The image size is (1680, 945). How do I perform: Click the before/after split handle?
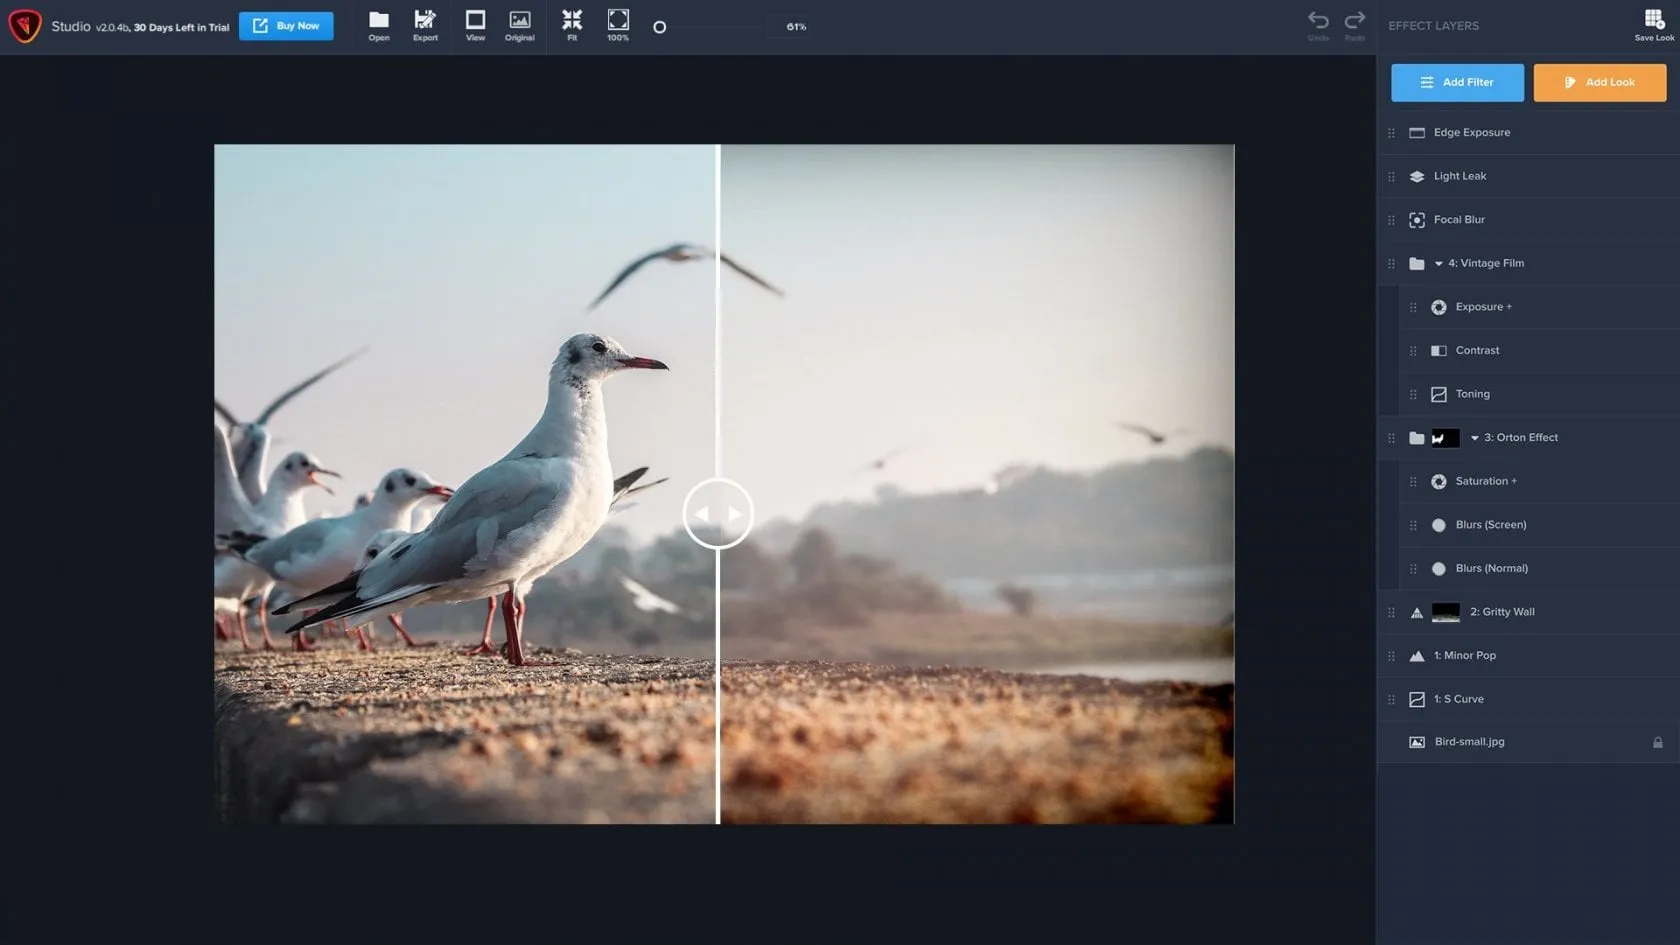(x=718, y=513)
